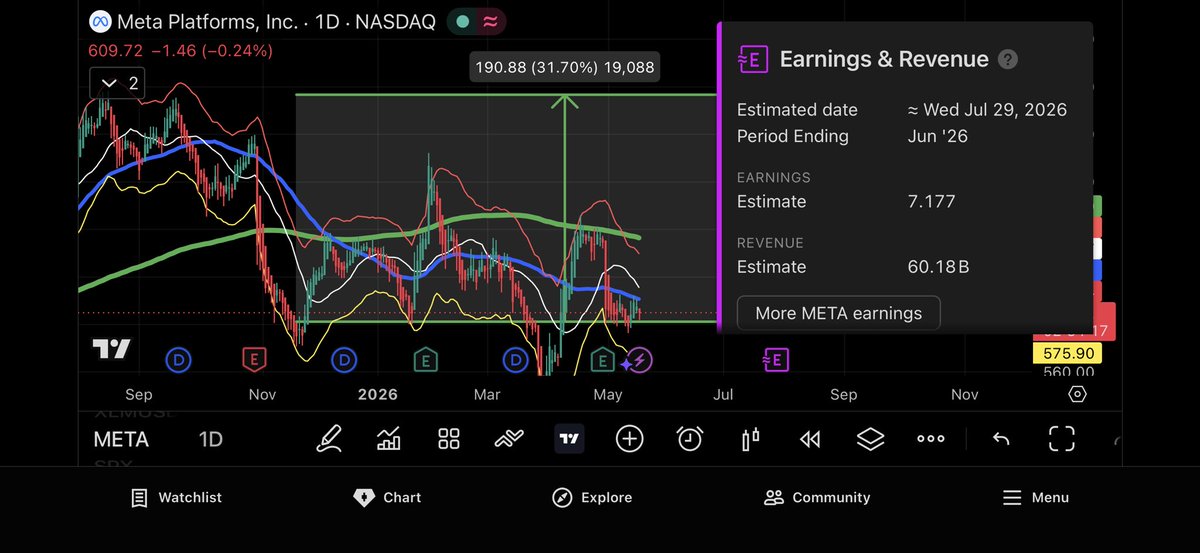Select the drawing pen tool

(328, 439)
